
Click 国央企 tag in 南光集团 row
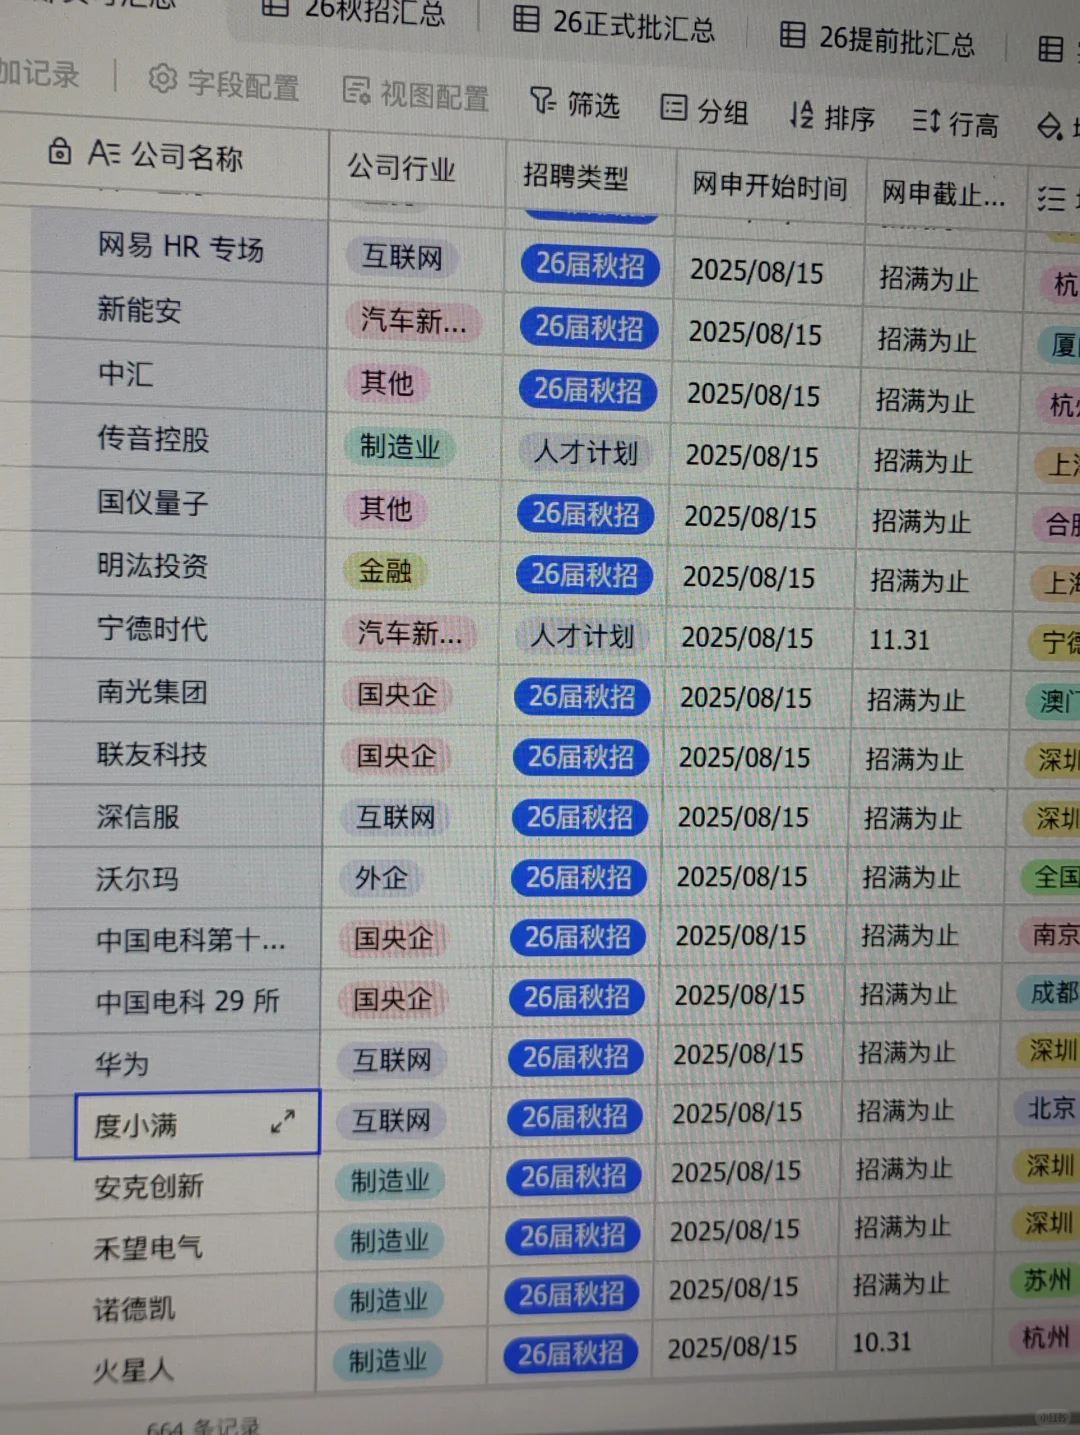coord(397,694)
